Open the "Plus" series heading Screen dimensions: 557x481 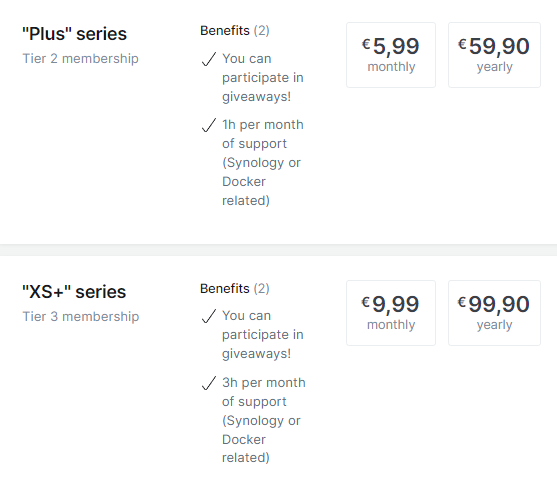coord(74,34)
